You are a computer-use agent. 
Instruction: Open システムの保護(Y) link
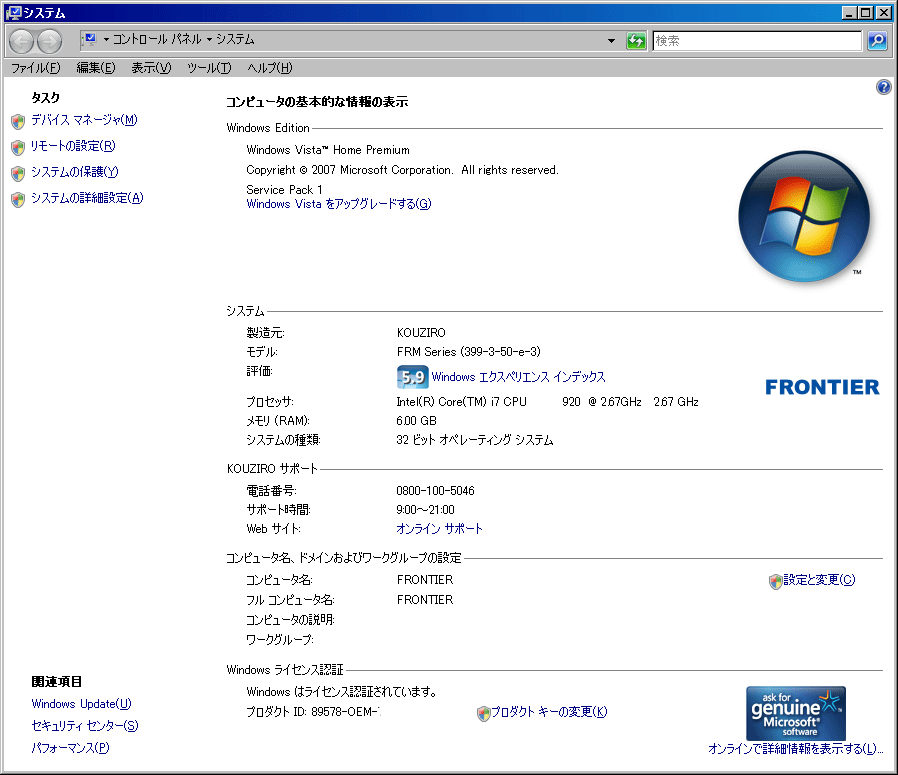tap(74, 172)
